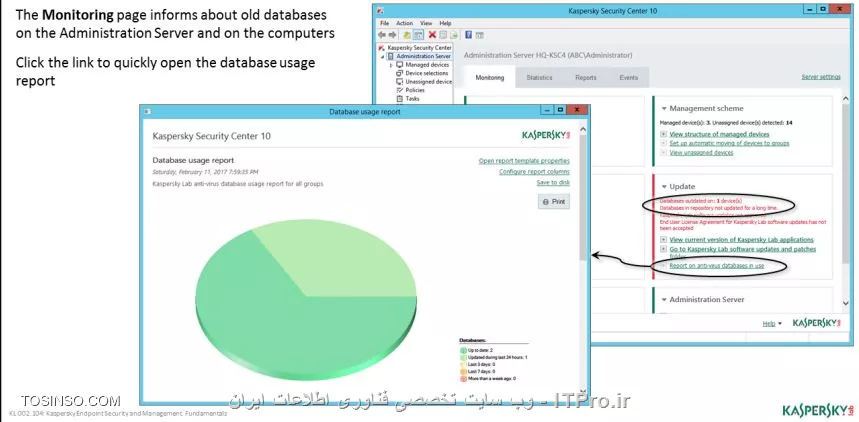
Task: Click Open report template properties link
Action: pos(524,161)
